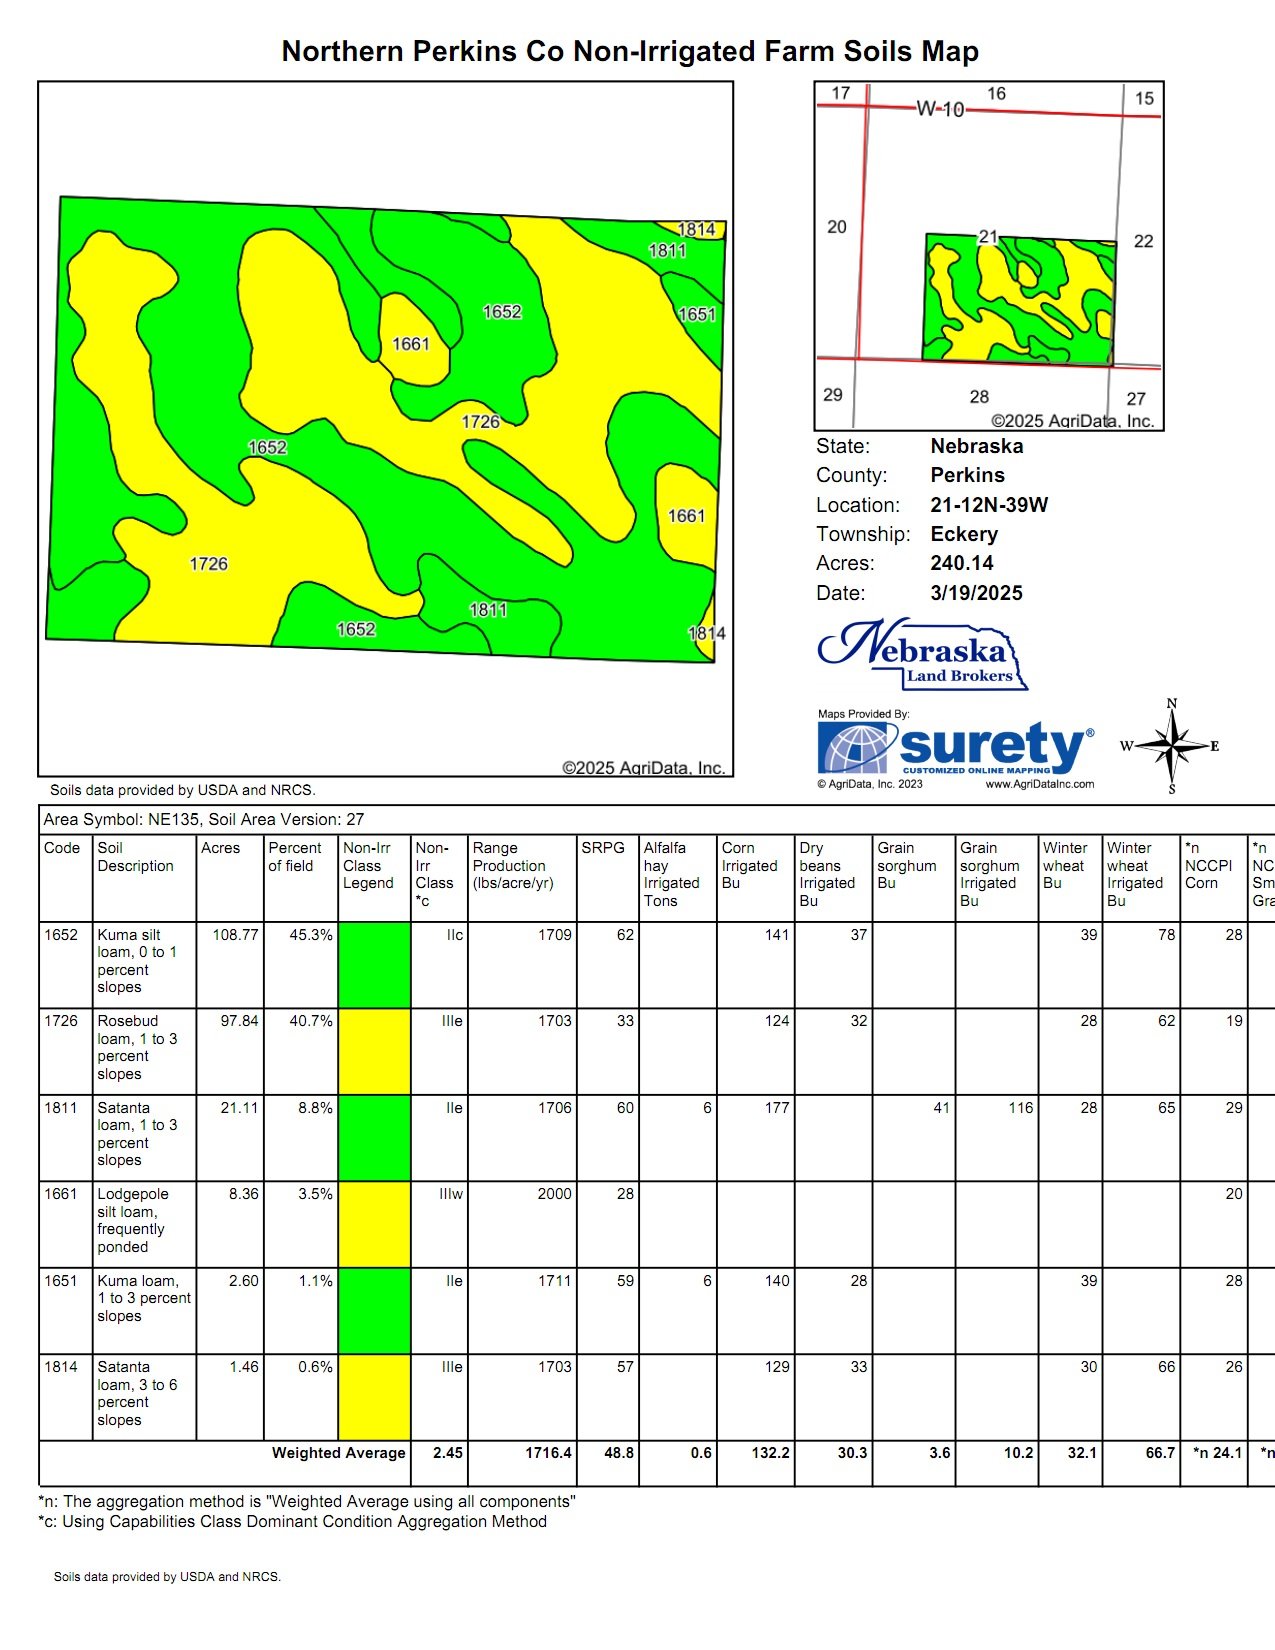Click the 1726 label in the southwest yellow area
Screen dimensions: 1275x1650
[x=209, y=564]
